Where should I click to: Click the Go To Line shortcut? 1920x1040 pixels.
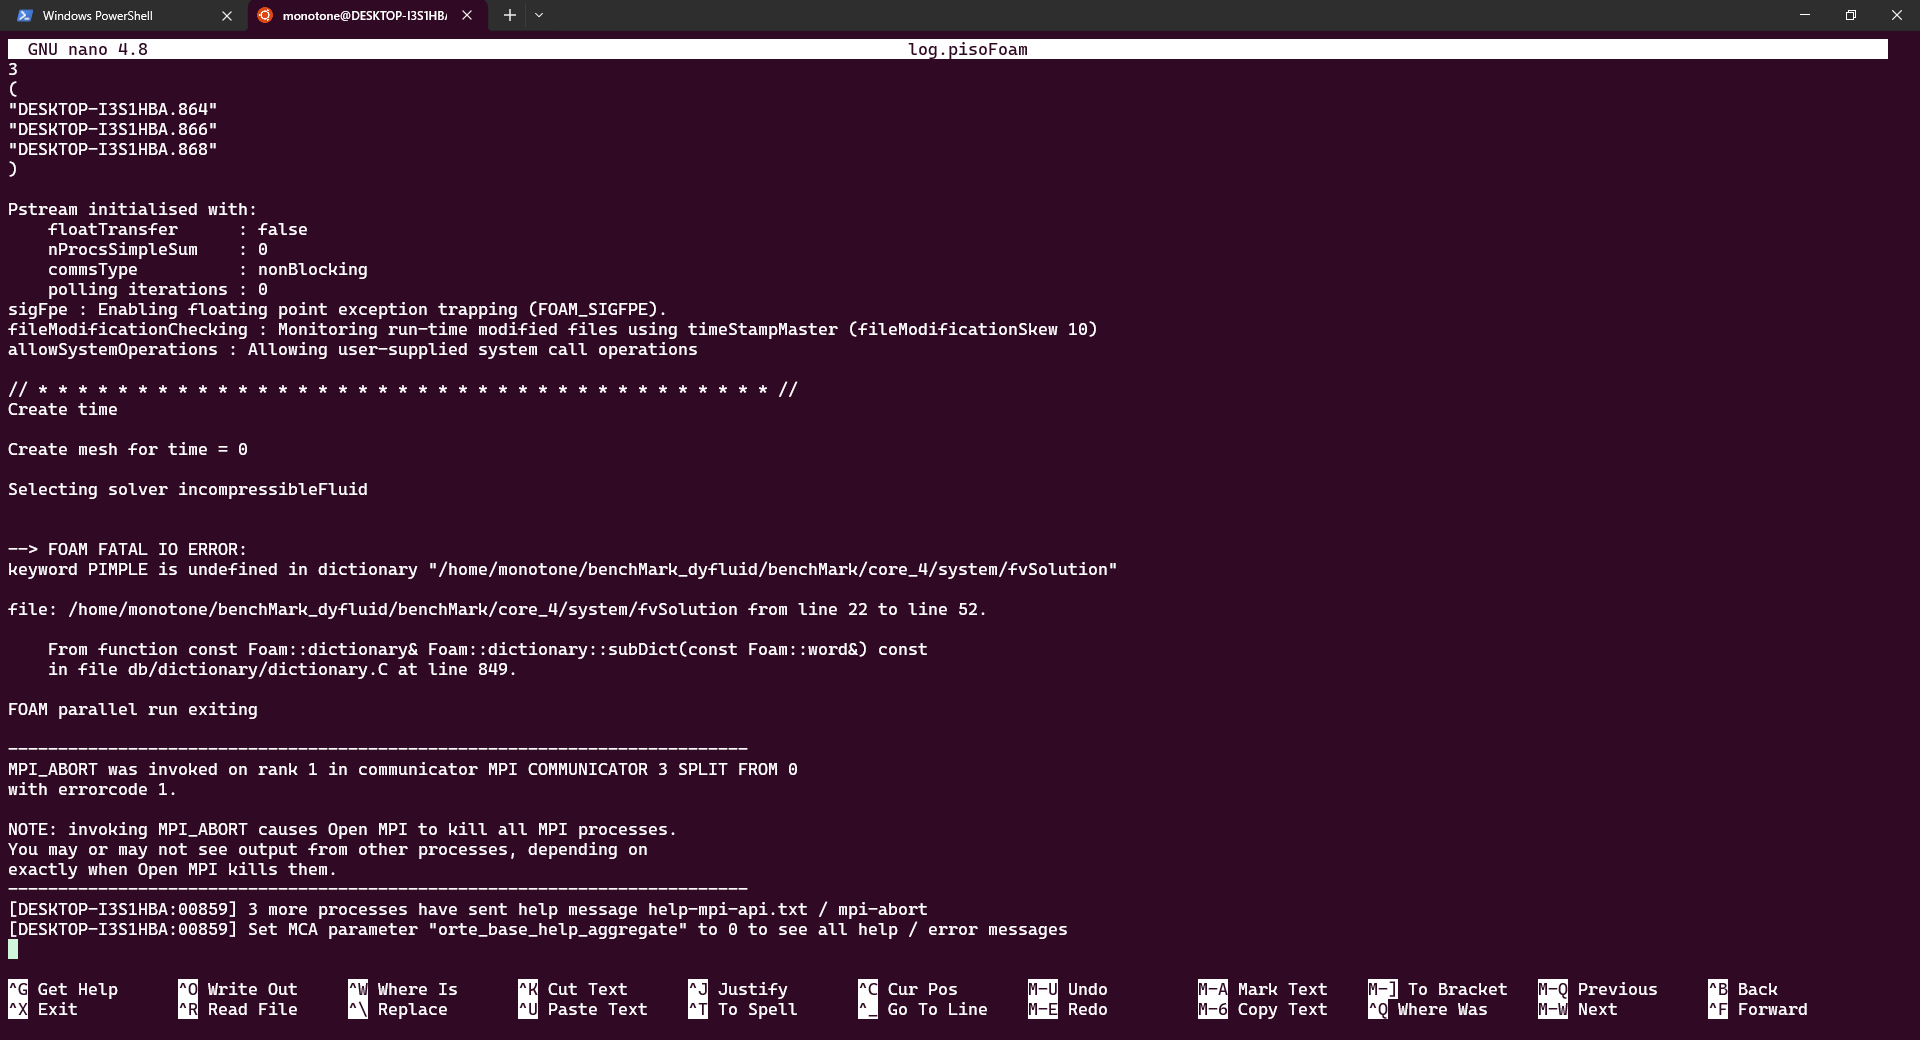[937, 1009]
